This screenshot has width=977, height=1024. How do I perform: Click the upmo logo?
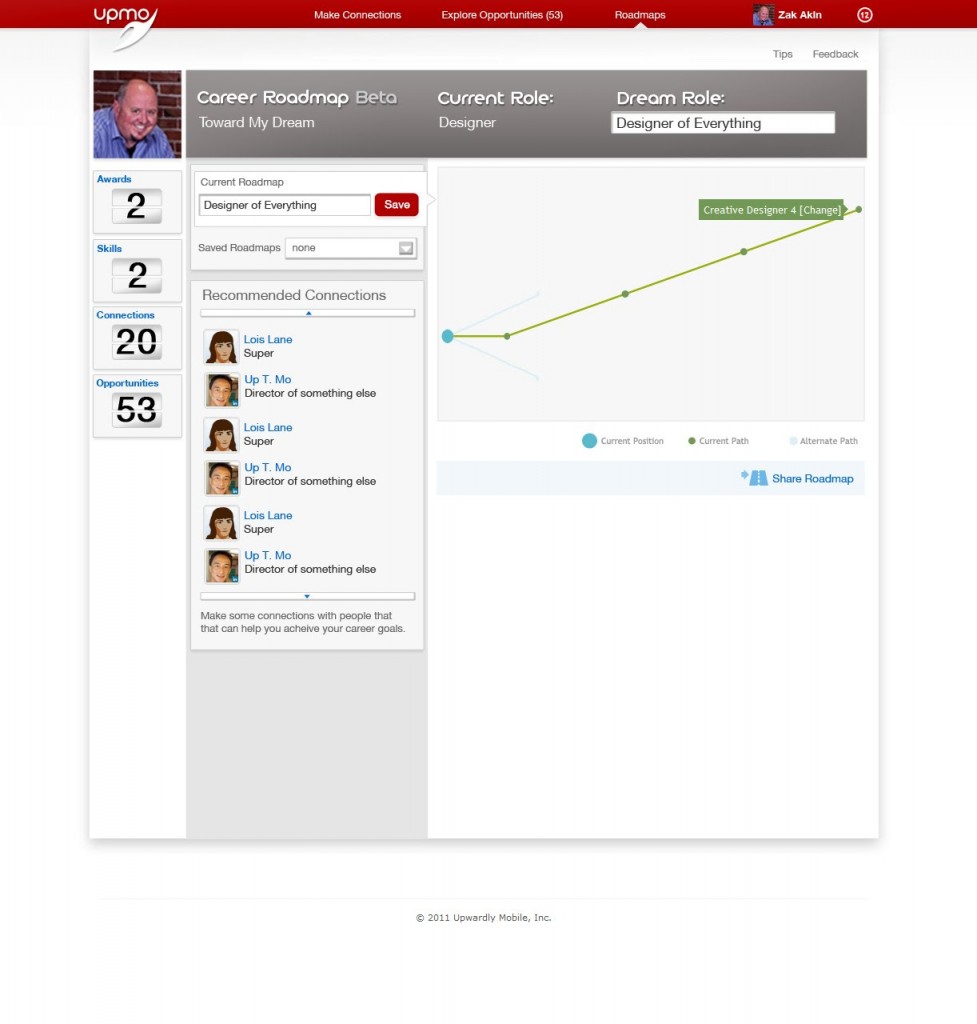click(125, 28)
